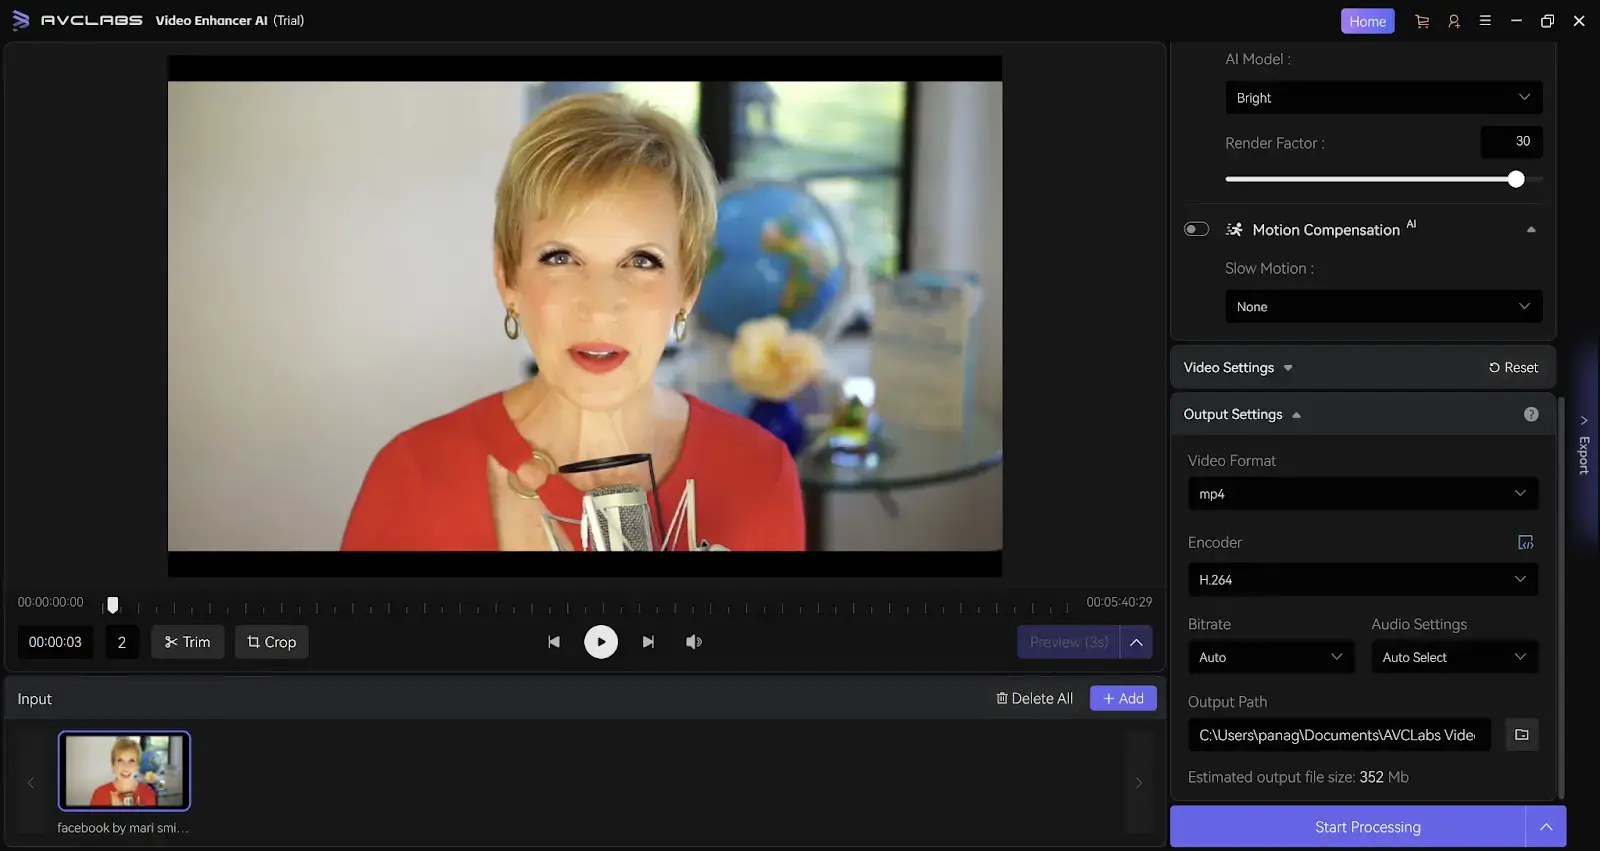Open the Export side tab
Viewport: 1600px width, 851px height.
tap(1583, 445)
